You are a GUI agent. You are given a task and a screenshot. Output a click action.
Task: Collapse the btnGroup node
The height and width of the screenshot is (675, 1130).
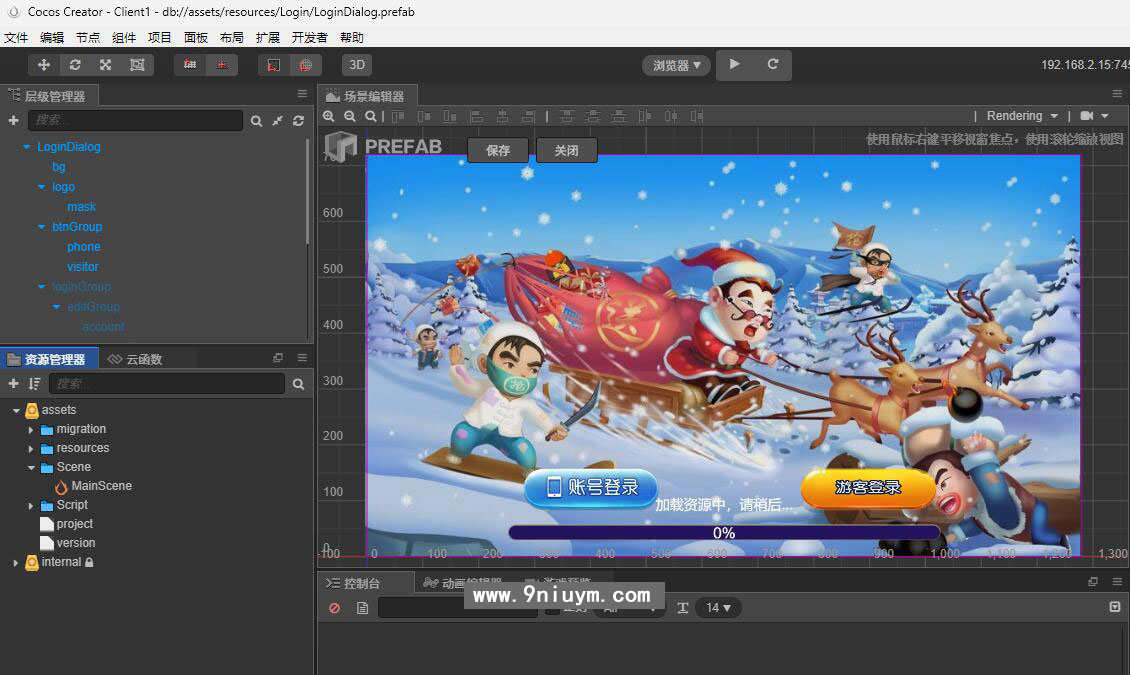click(x=42, y=227)
